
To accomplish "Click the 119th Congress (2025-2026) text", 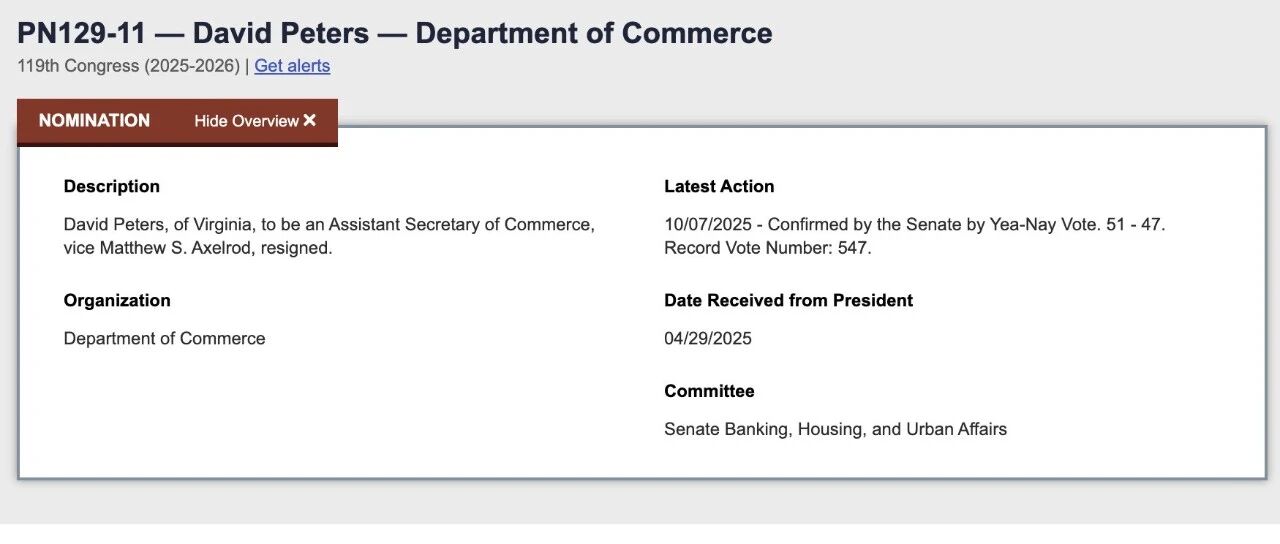I will coord(128,66).
